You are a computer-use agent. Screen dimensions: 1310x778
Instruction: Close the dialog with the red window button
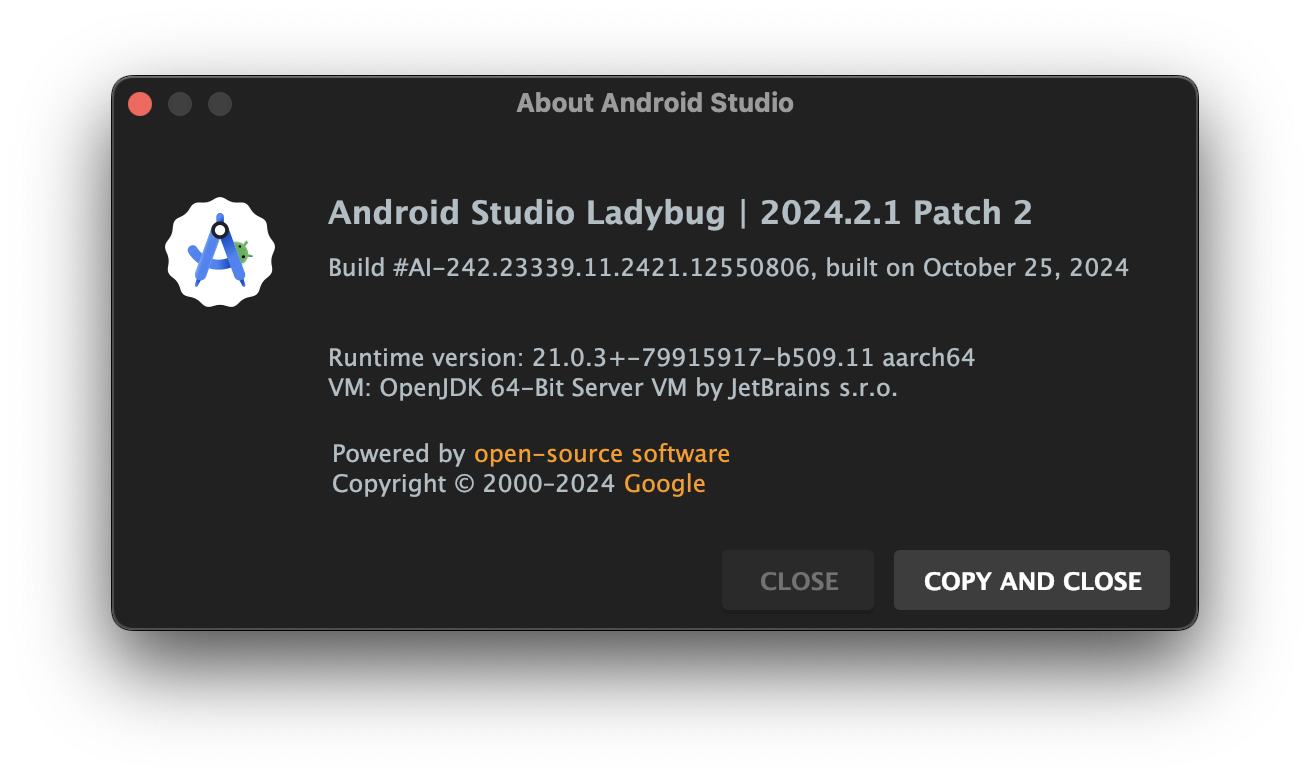pyautogui.click(x=140, y=103)
